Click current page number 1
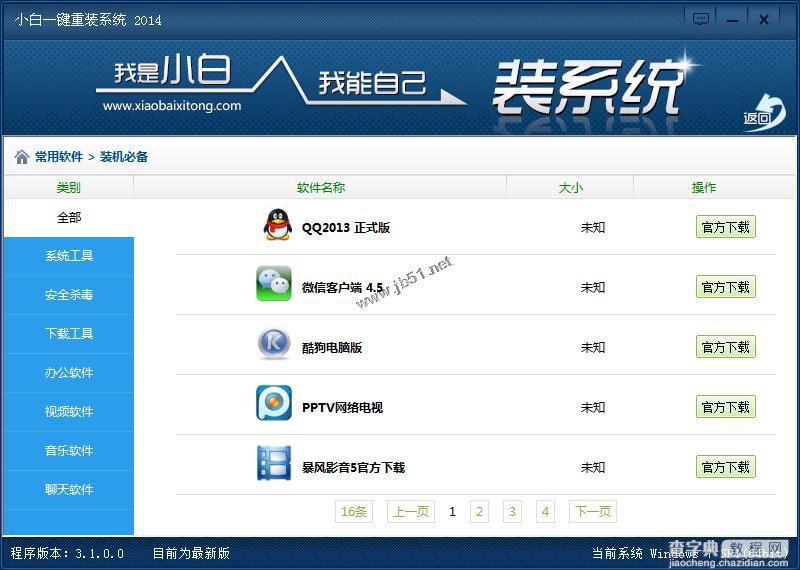This screenshot has width=800, height=570. [452, 511]
